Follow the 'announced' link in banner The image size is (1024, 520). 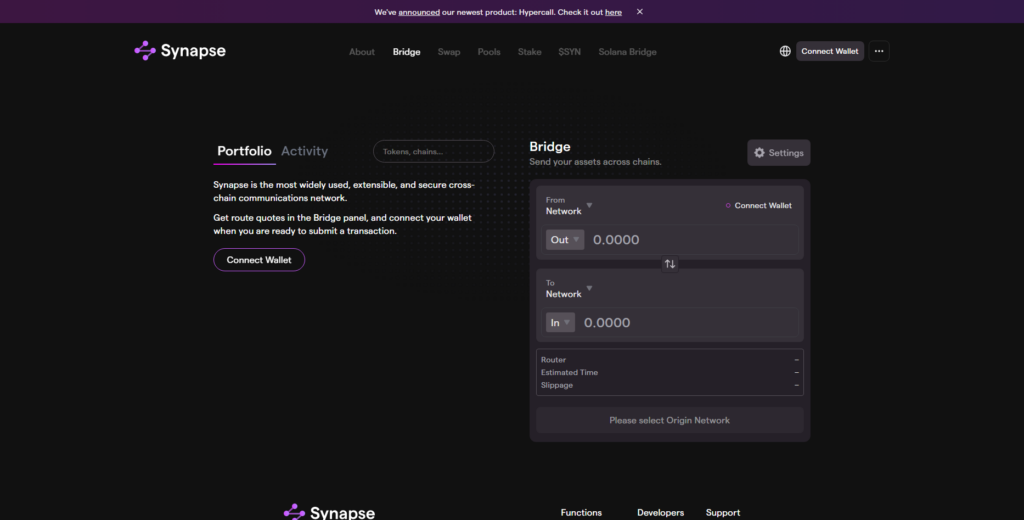[x=419, y=12]
